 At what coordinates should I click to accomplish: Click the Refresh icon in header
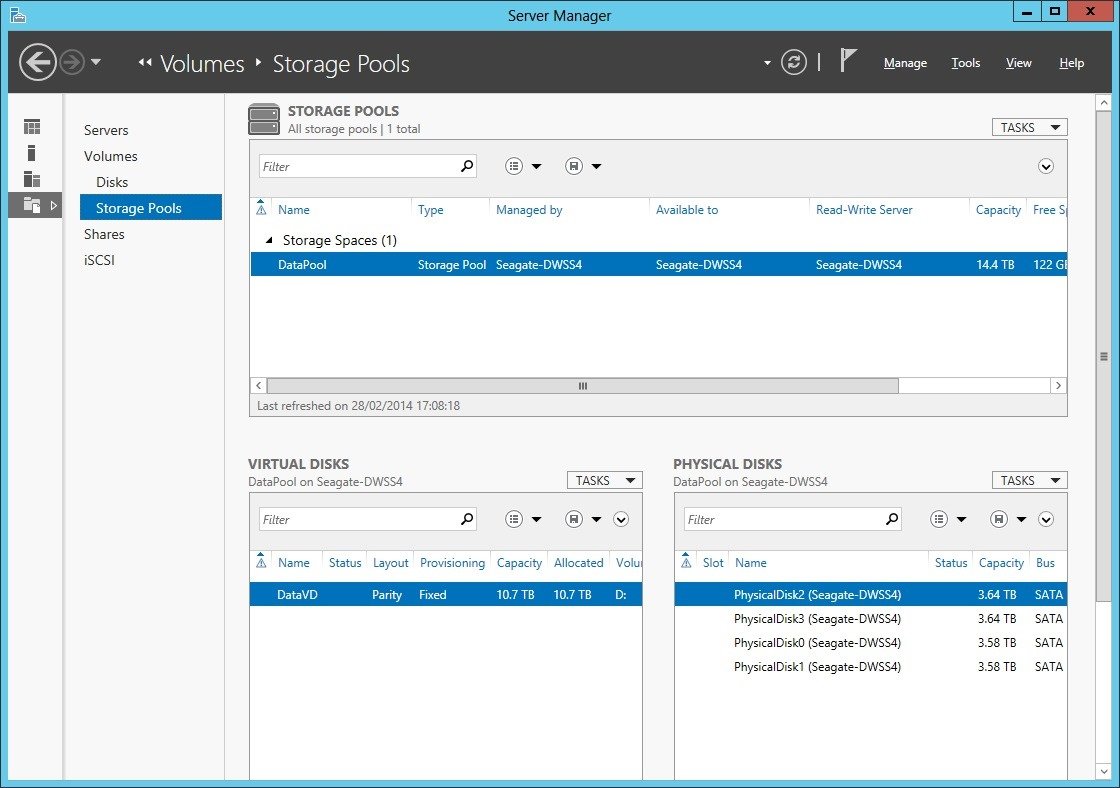pos(794,62)
